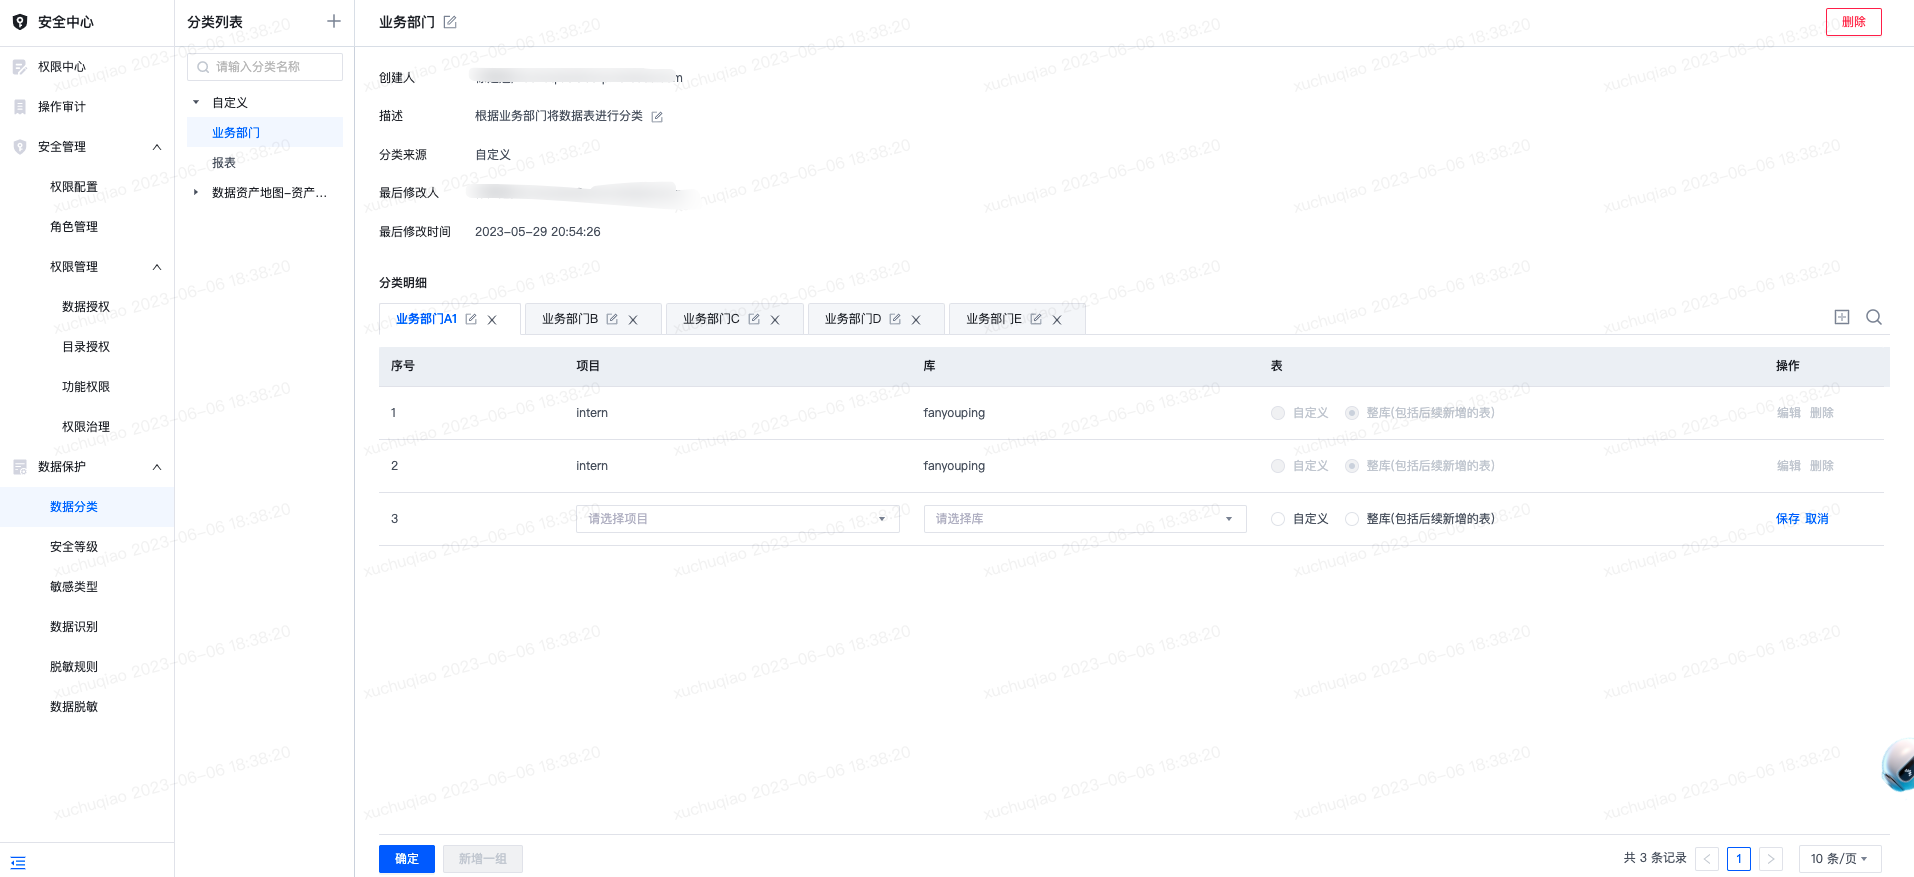Close the 业务部门E tab
This screenshot has height=877, width=1914.
(x=1057, y=320)
